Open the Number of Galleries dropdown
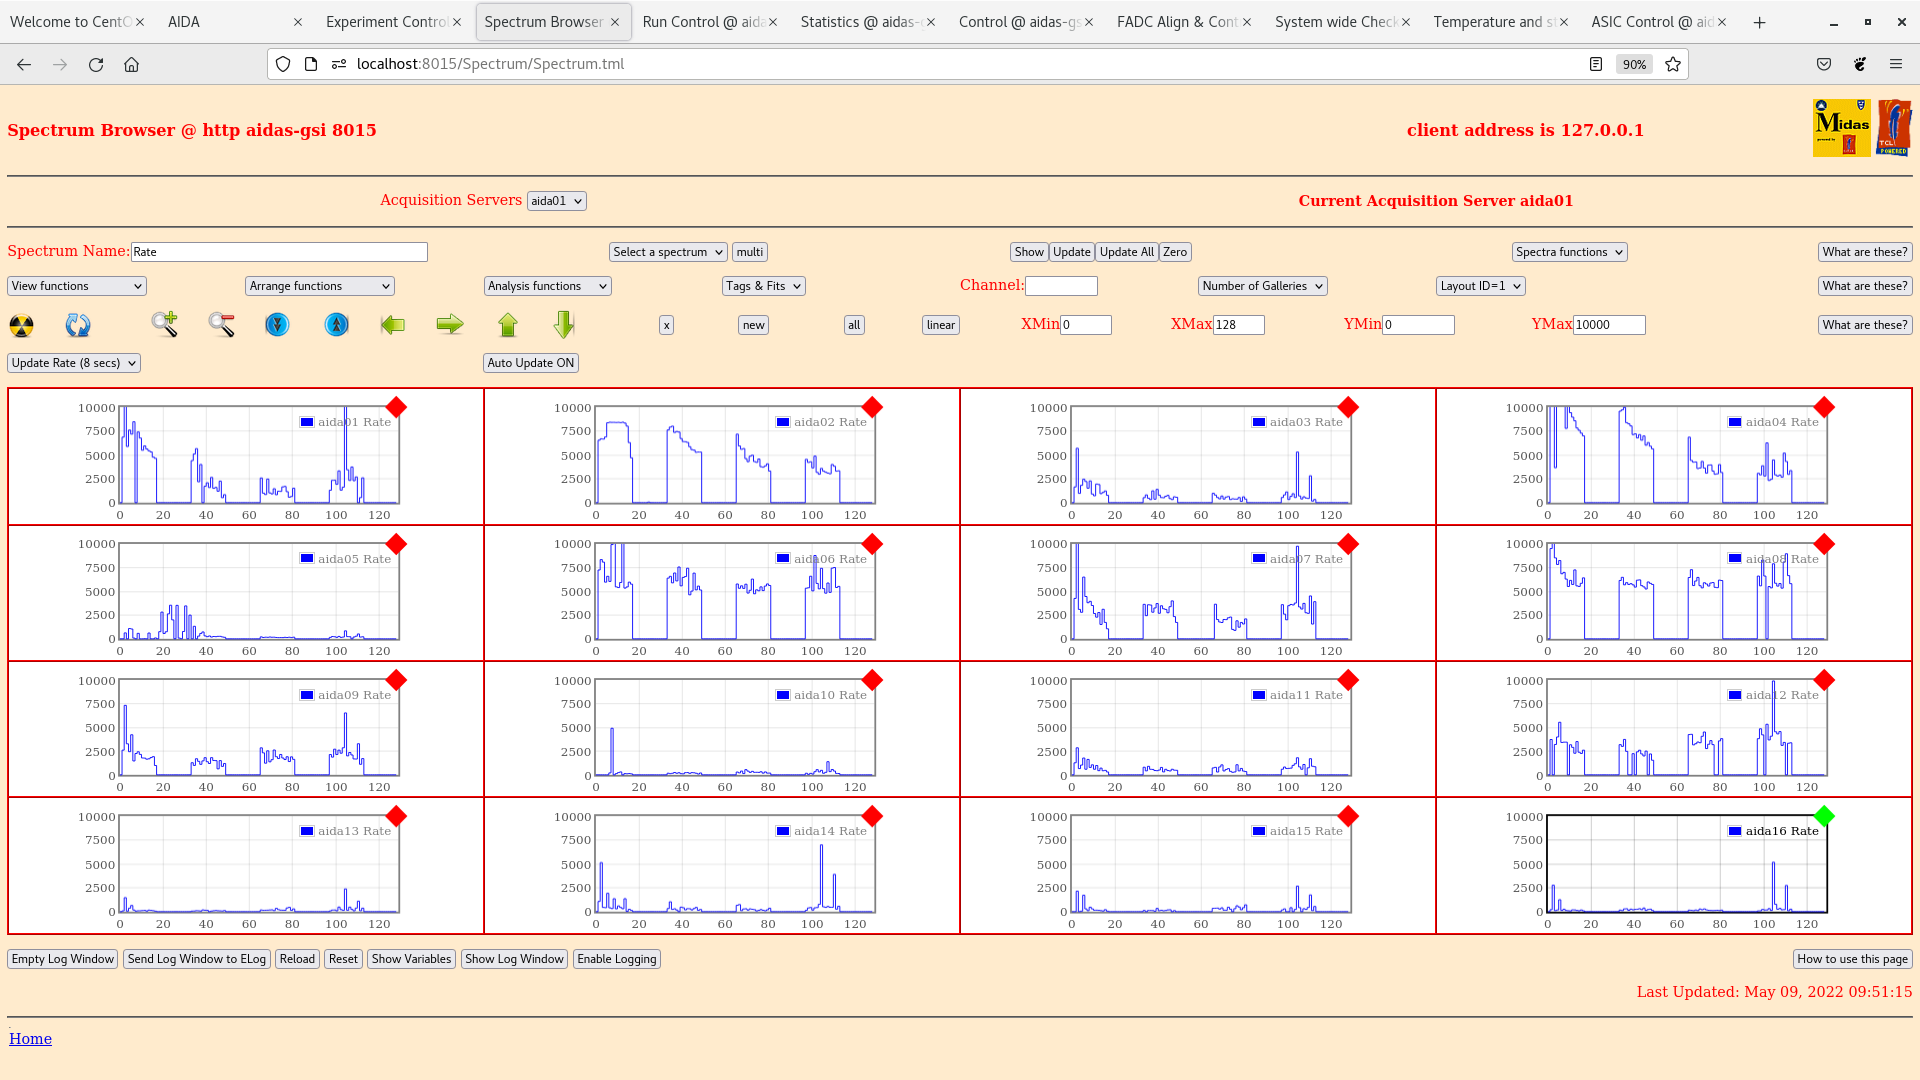Viewport: 1920px width, 1080px height. 1262,286
